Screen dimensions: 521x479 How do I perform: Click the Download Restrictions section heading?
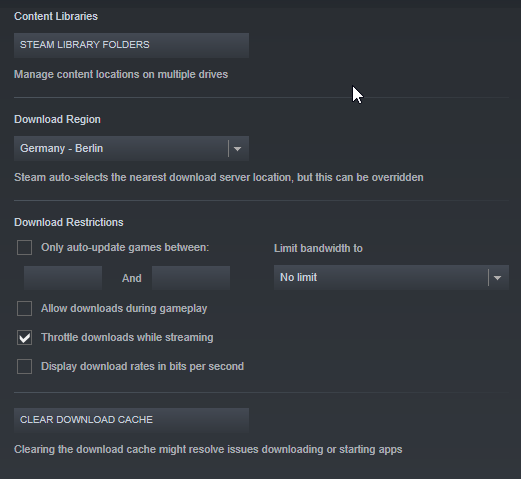pos(69,222)
